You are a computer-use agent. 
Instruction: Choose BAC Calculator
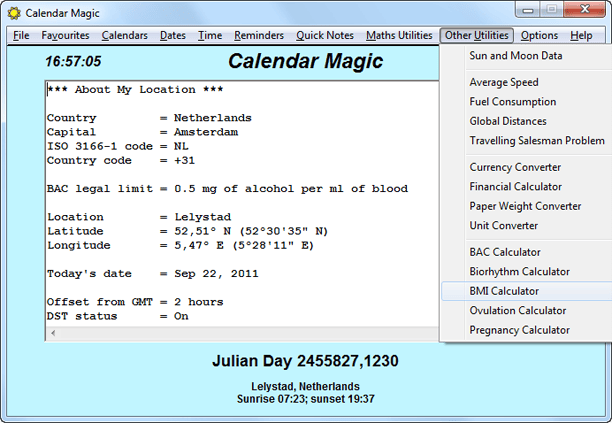point(527,252)
